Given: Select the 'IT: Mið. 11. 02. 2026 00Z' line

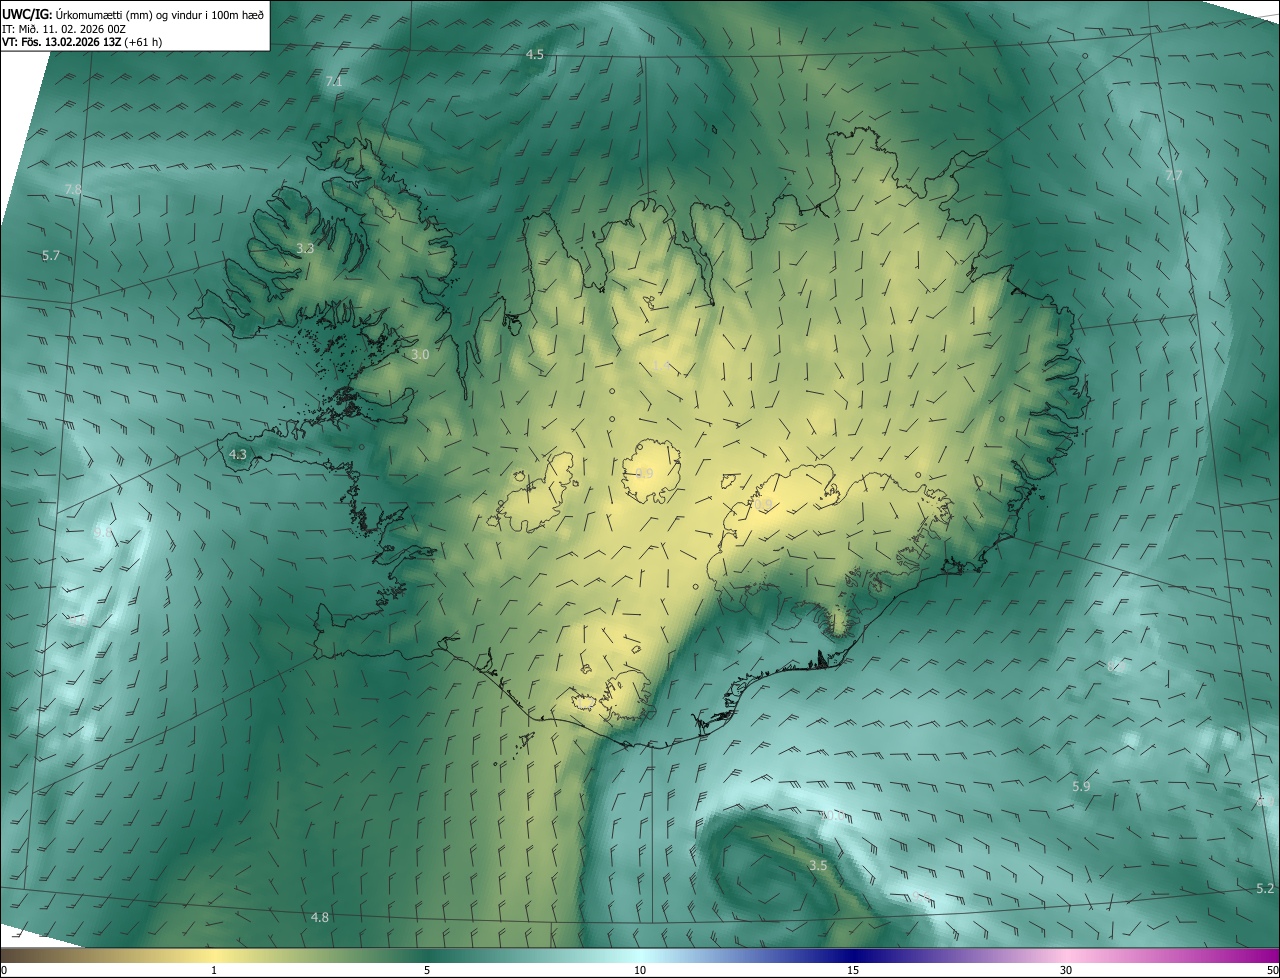Looking at the screenshot, I should pyautogui.click(x=63, y=29).
